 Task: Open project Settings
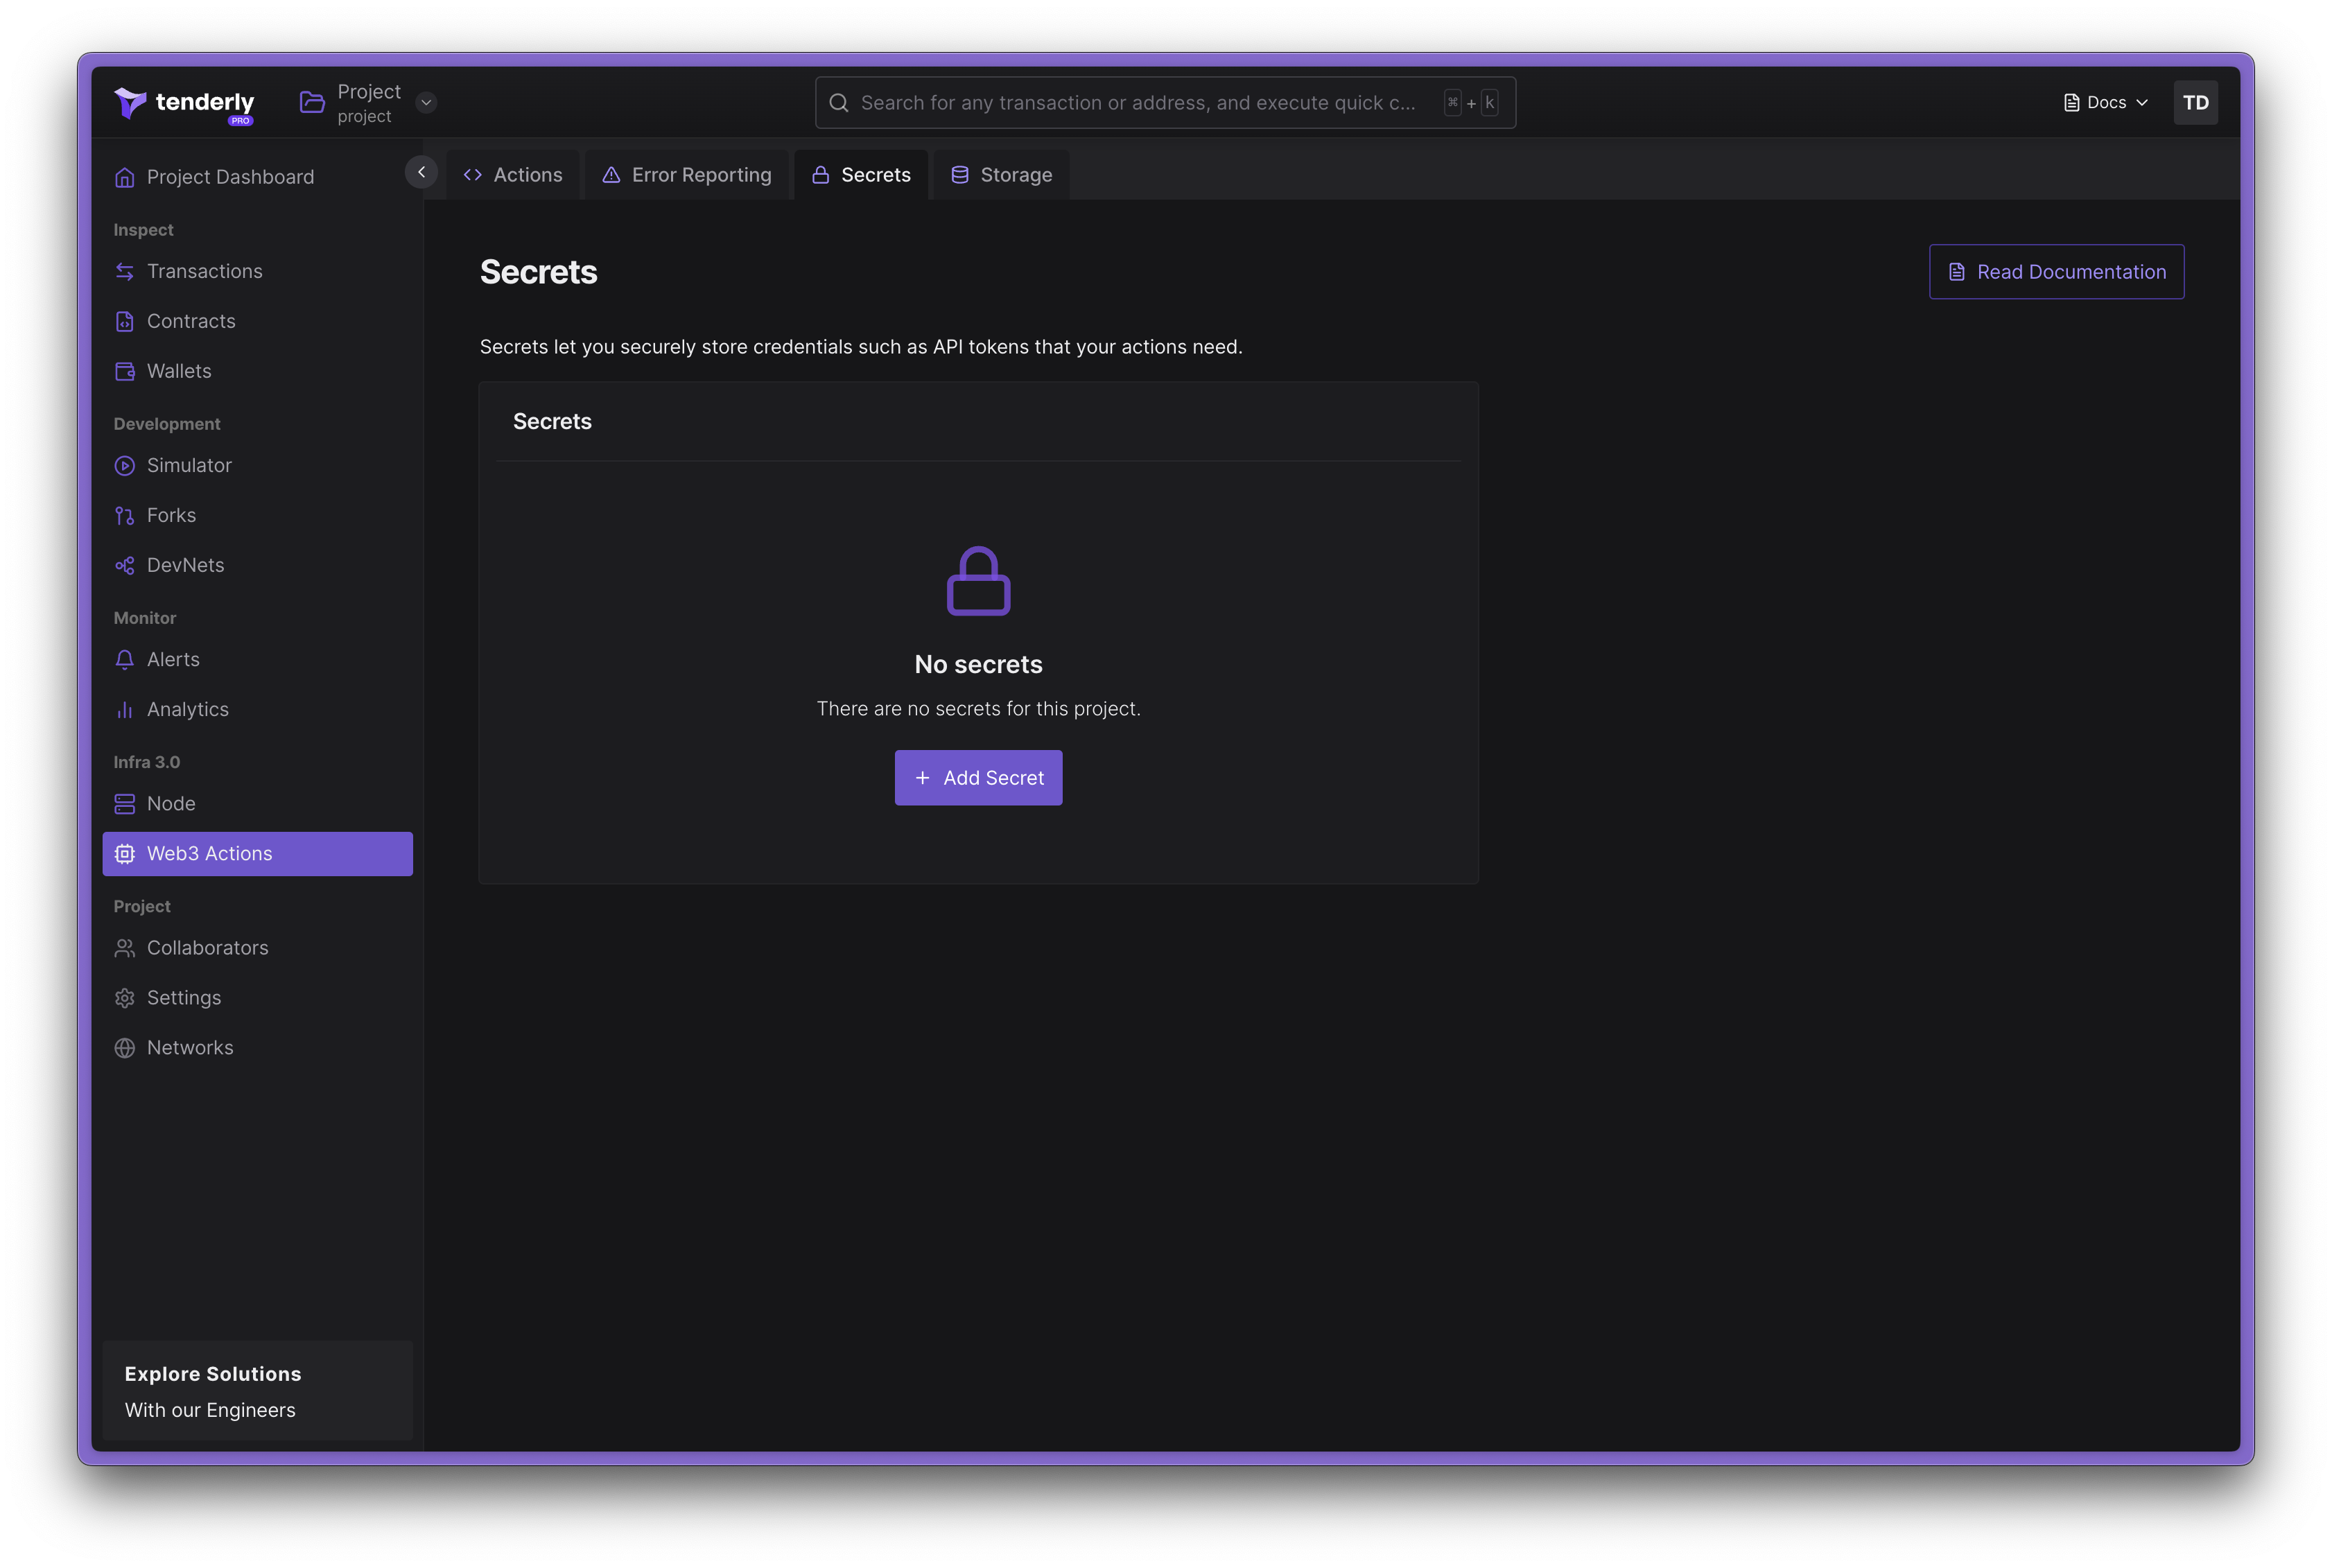coord(257,997)
